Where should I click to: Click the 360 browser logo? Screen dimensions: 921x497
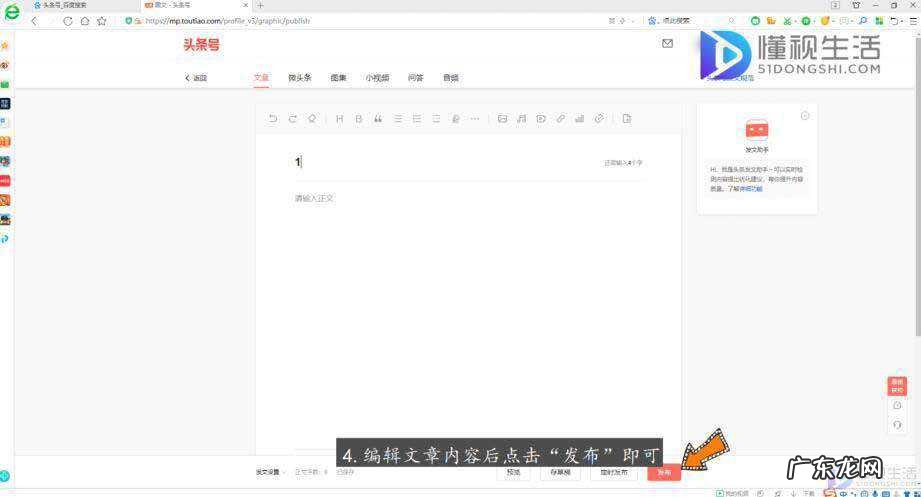pos(12,12)
